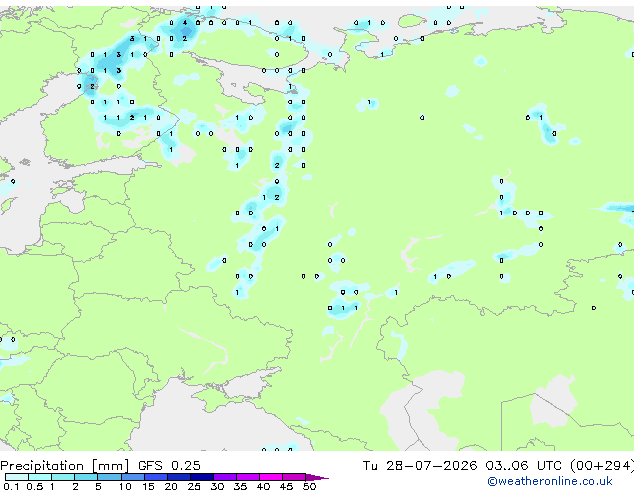Click the '03..06 UTC' time label

(524, 466)
